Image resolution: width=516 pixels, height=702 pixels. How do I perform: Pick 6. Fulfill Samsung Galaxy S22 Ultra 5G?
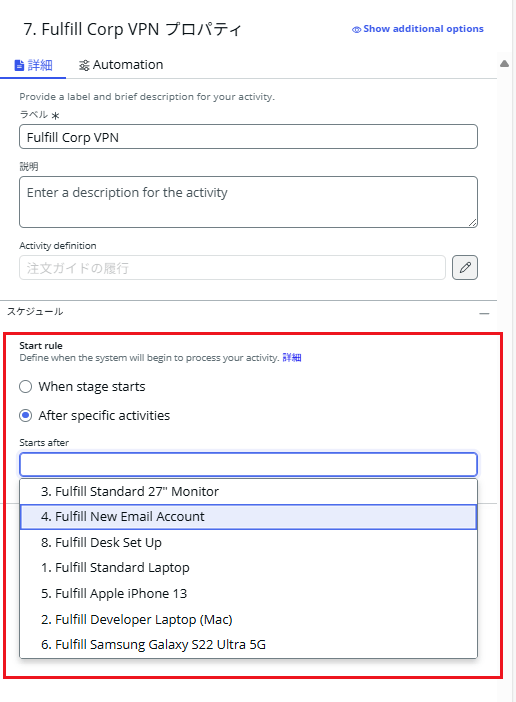coord(248,645)
